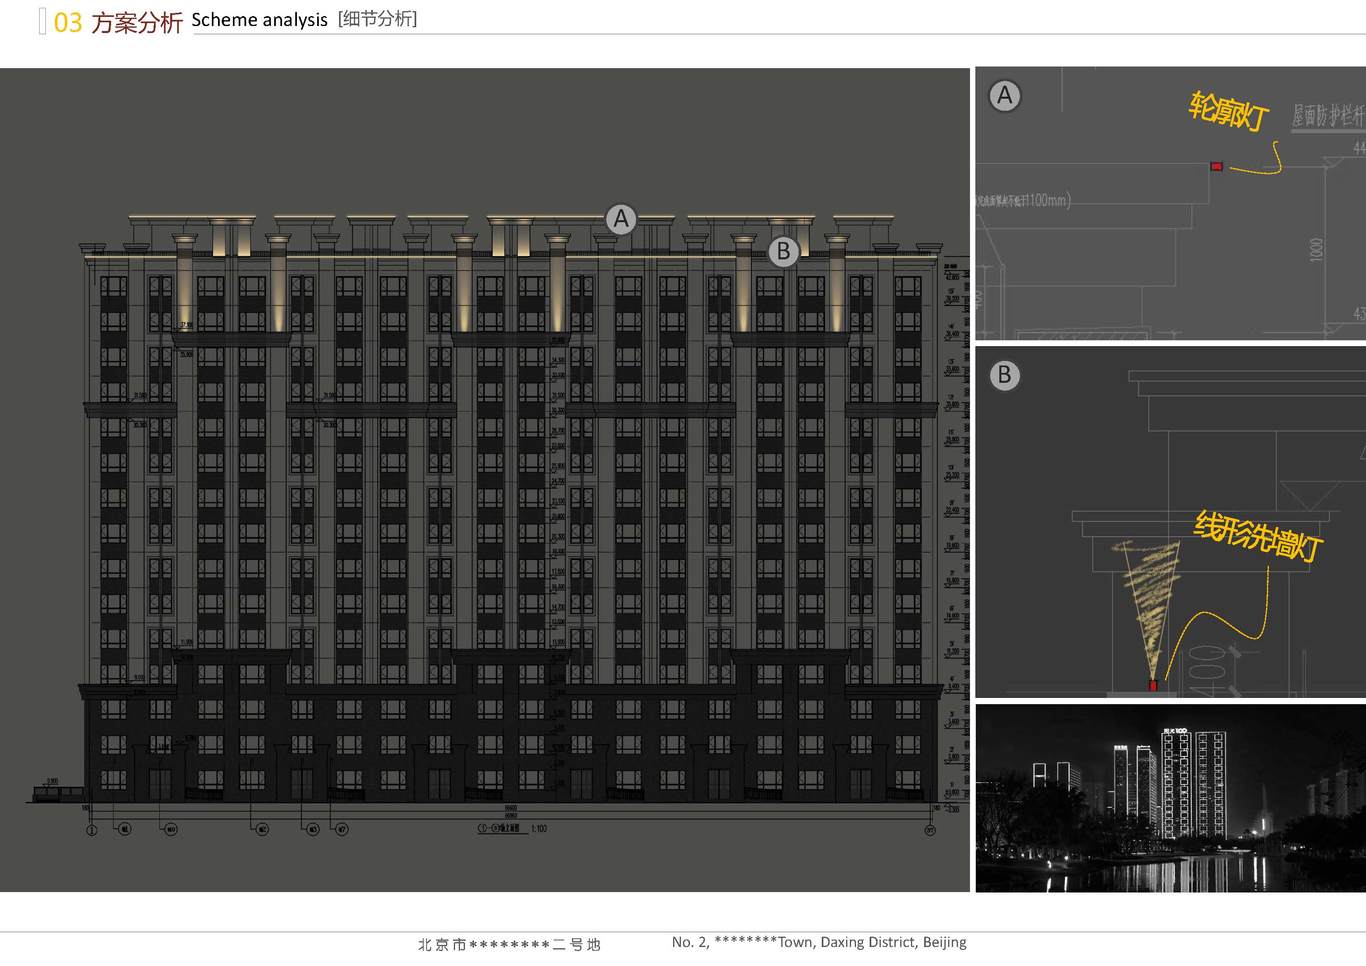Click the 1000 dimension text in detail A

(1316, 249)
